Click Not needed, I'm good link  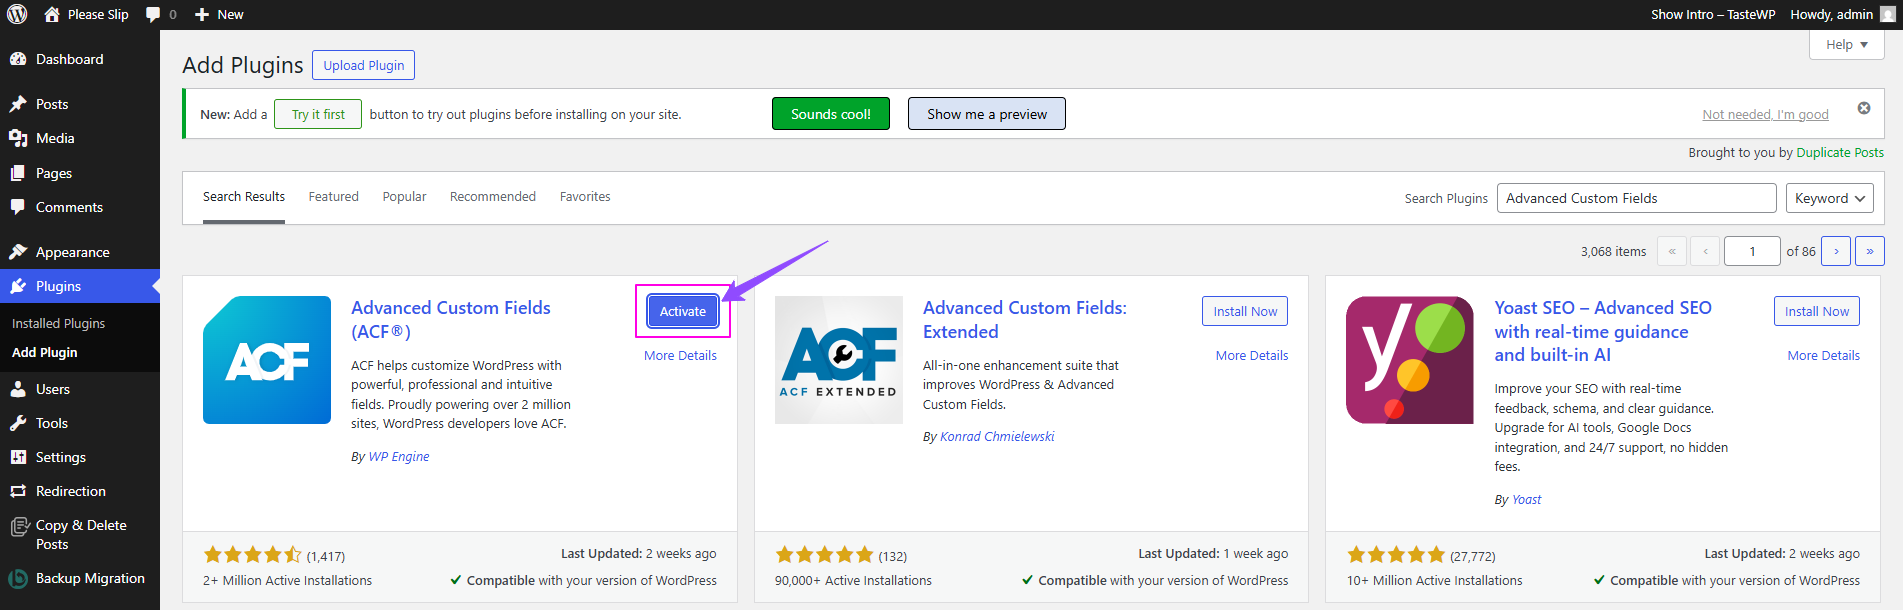pos(1766,115)
